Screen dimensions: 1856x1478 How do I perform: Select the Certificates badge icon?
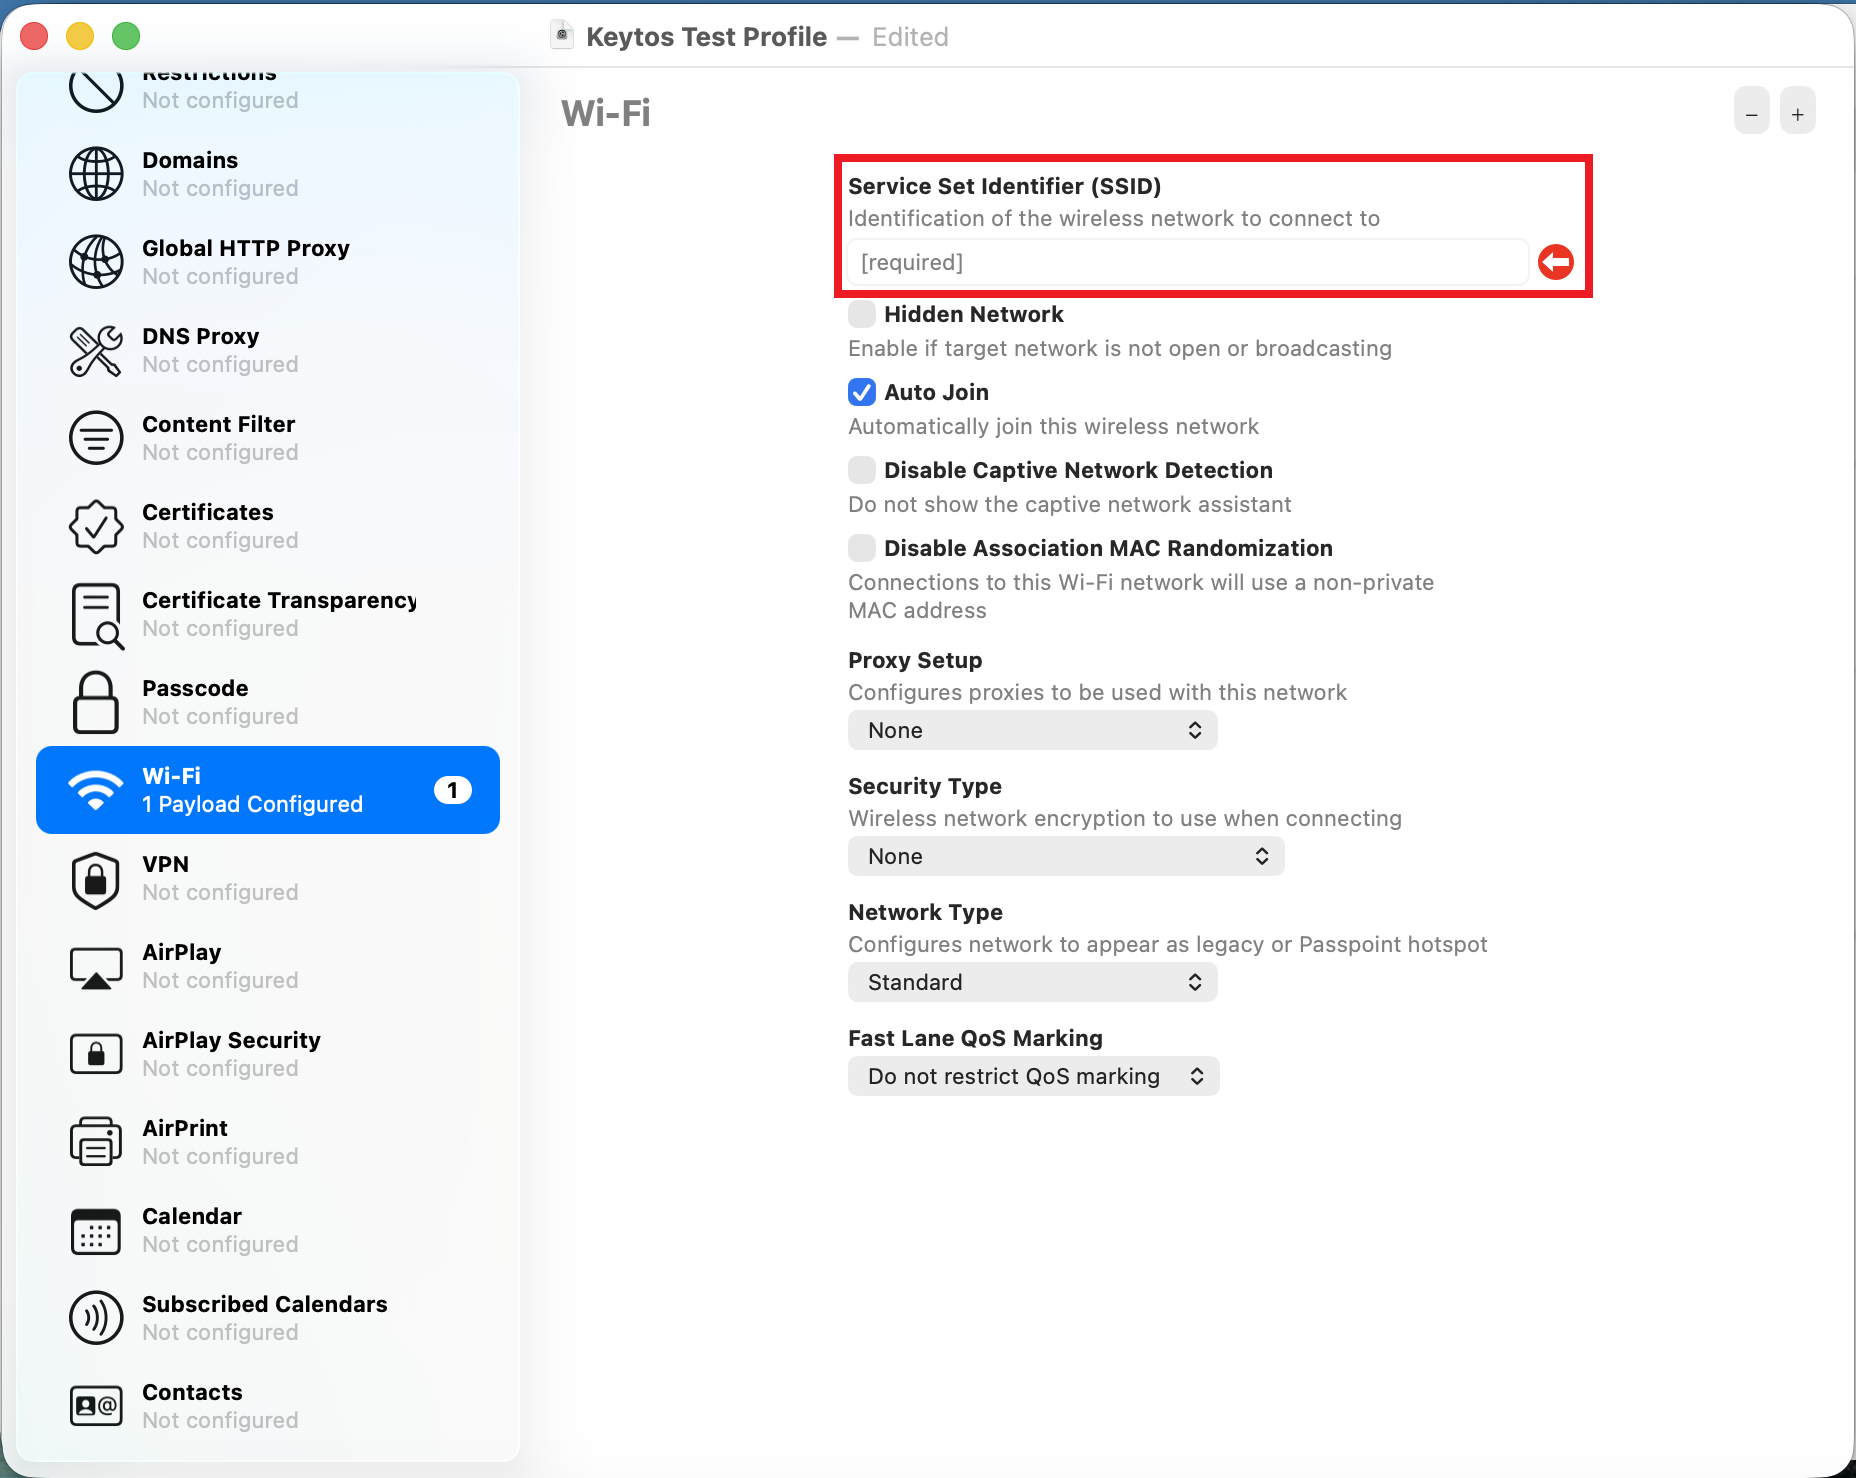[96, 526]
